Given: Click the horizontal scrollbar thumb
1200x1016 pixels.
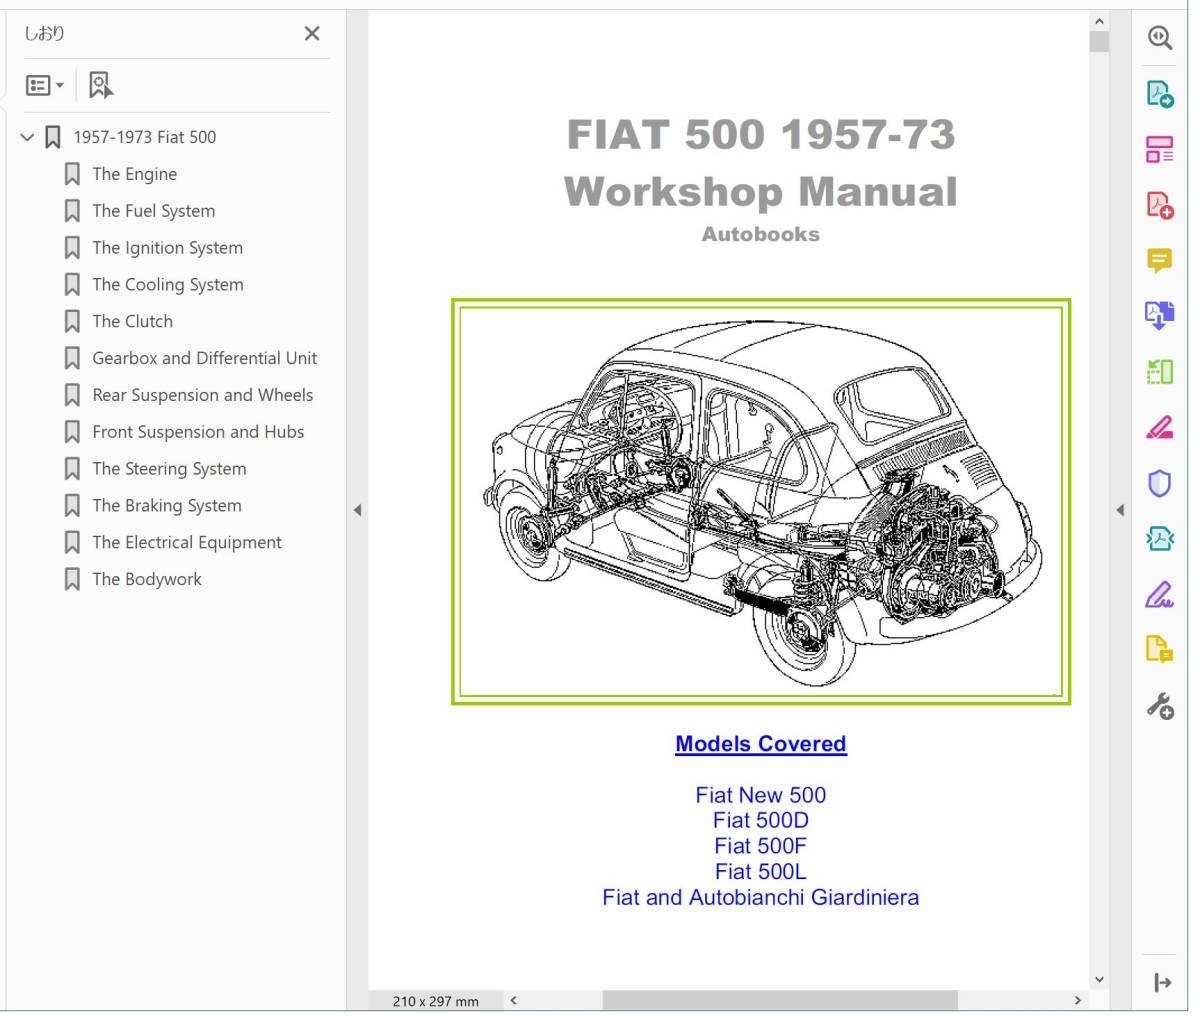Looking at the screenshot, I should click(780, 1000).
